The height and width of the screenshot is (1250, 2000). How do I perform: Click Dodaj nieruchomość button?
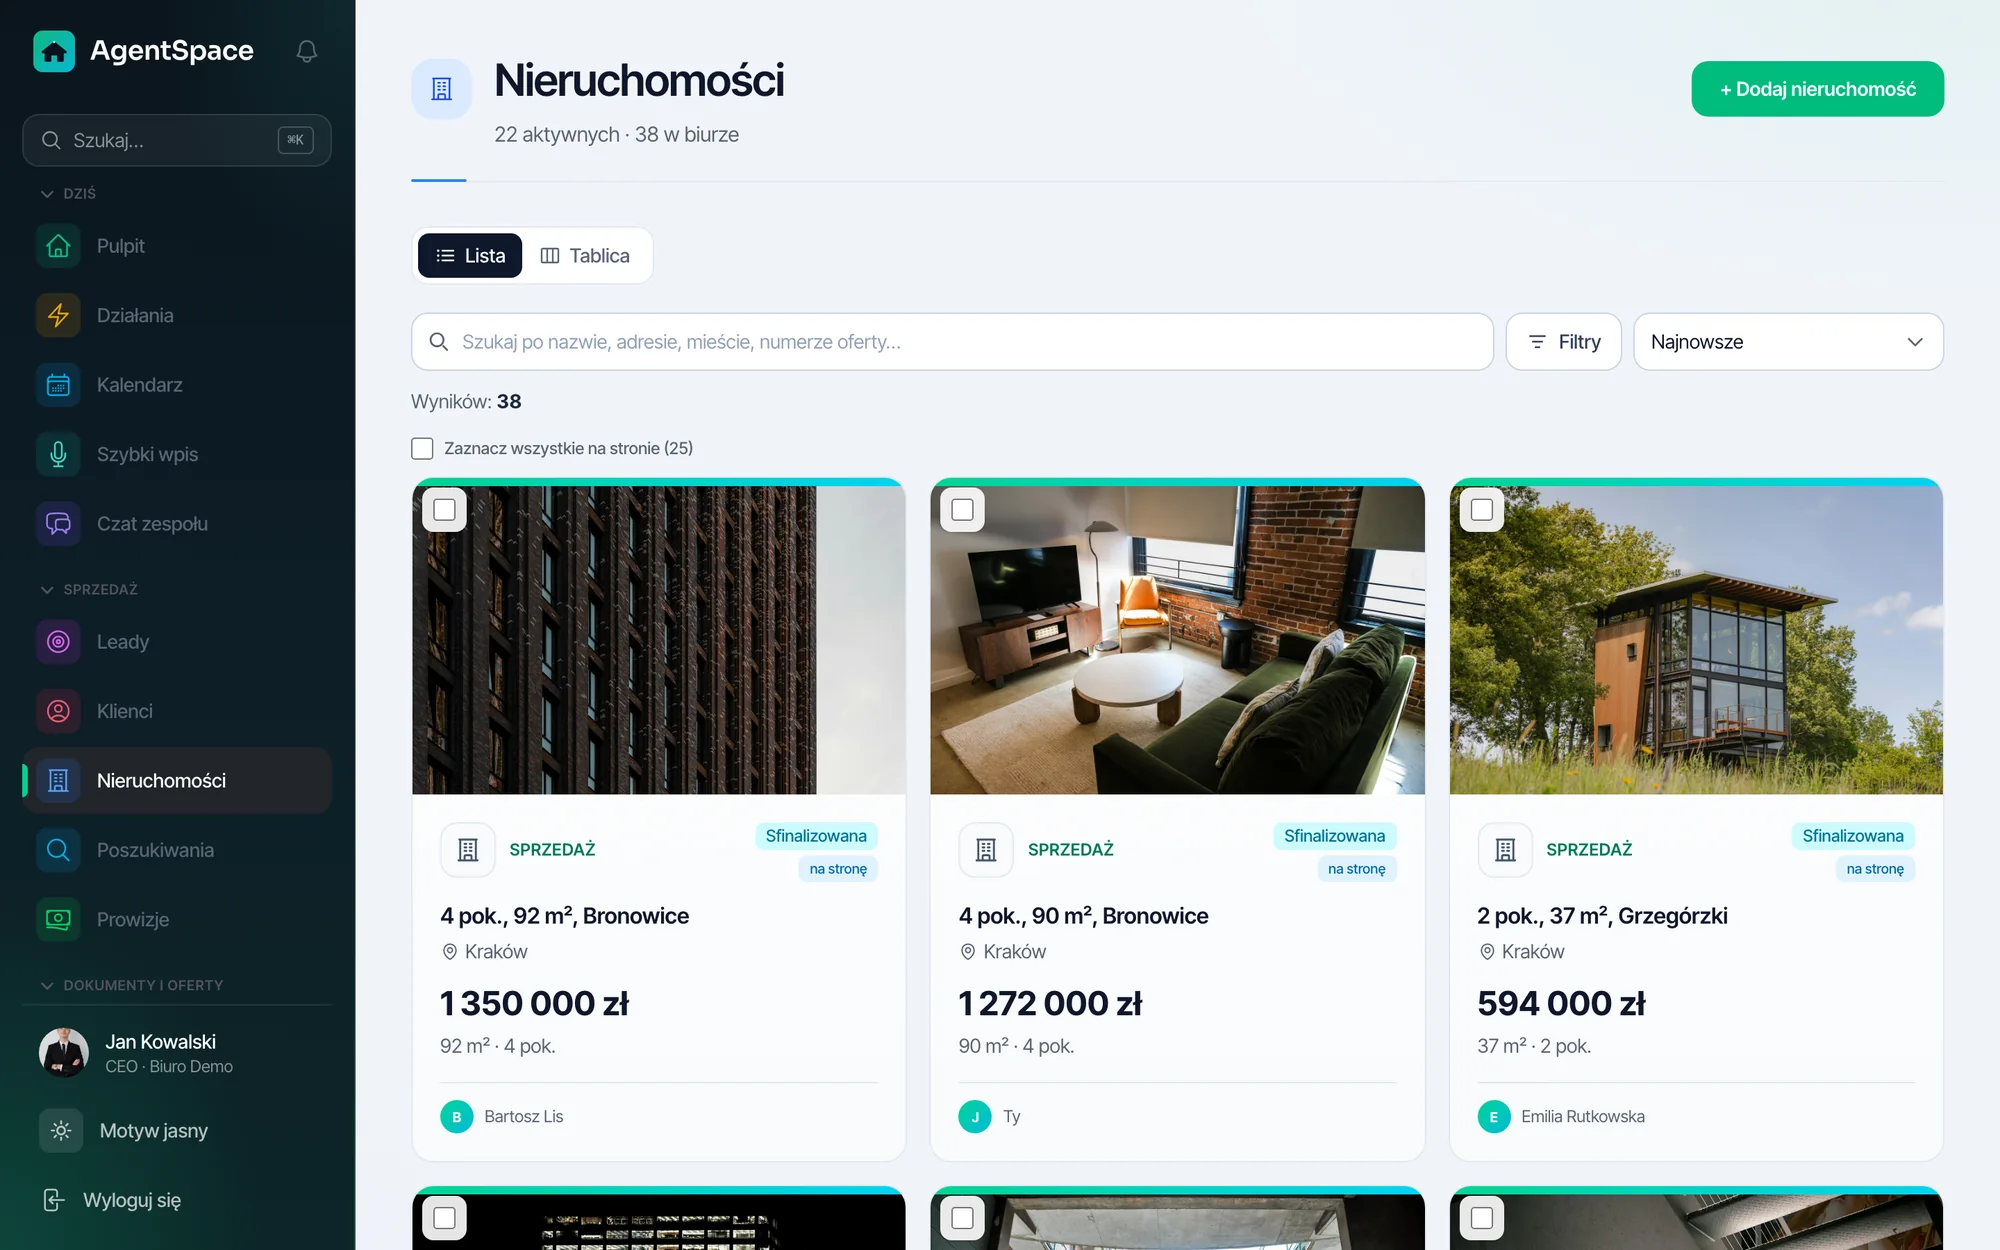click(1817, 89)
